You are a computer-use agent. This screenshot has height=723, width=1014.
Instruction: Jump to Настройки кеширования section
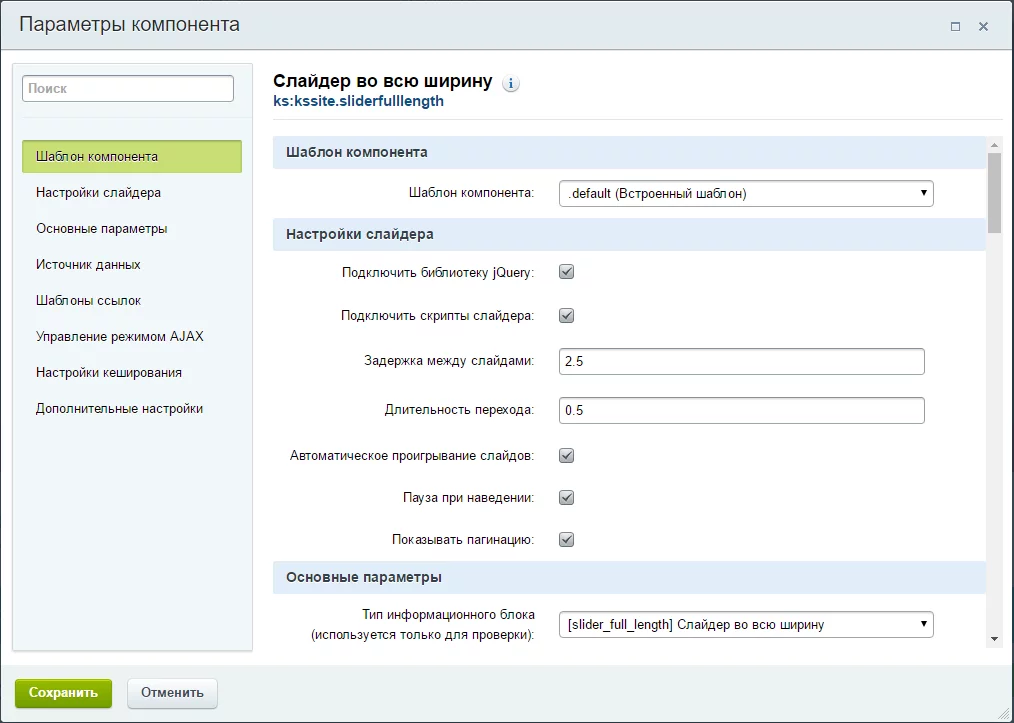108,372
